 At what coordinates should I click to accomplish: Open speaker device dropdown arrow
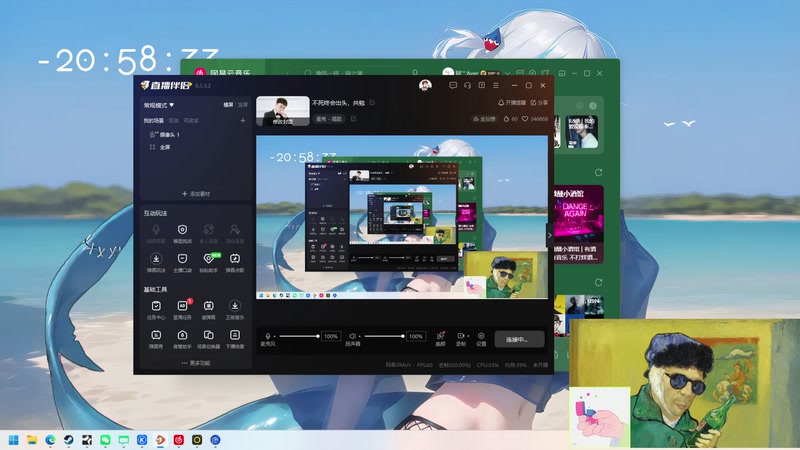(359, 336)
